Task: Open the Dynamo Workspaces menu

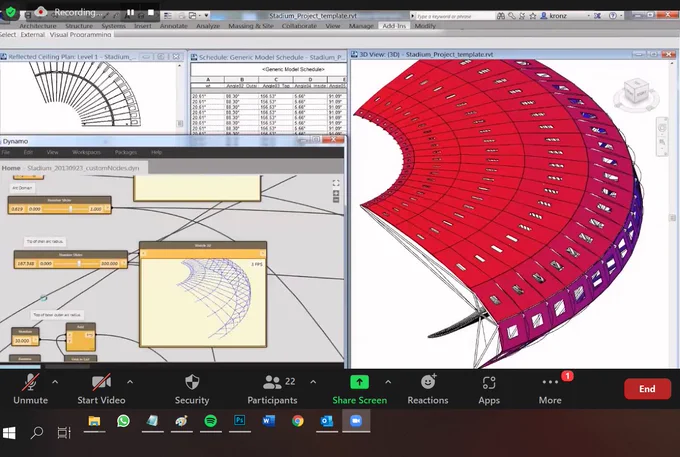Action: pos(86,152)
